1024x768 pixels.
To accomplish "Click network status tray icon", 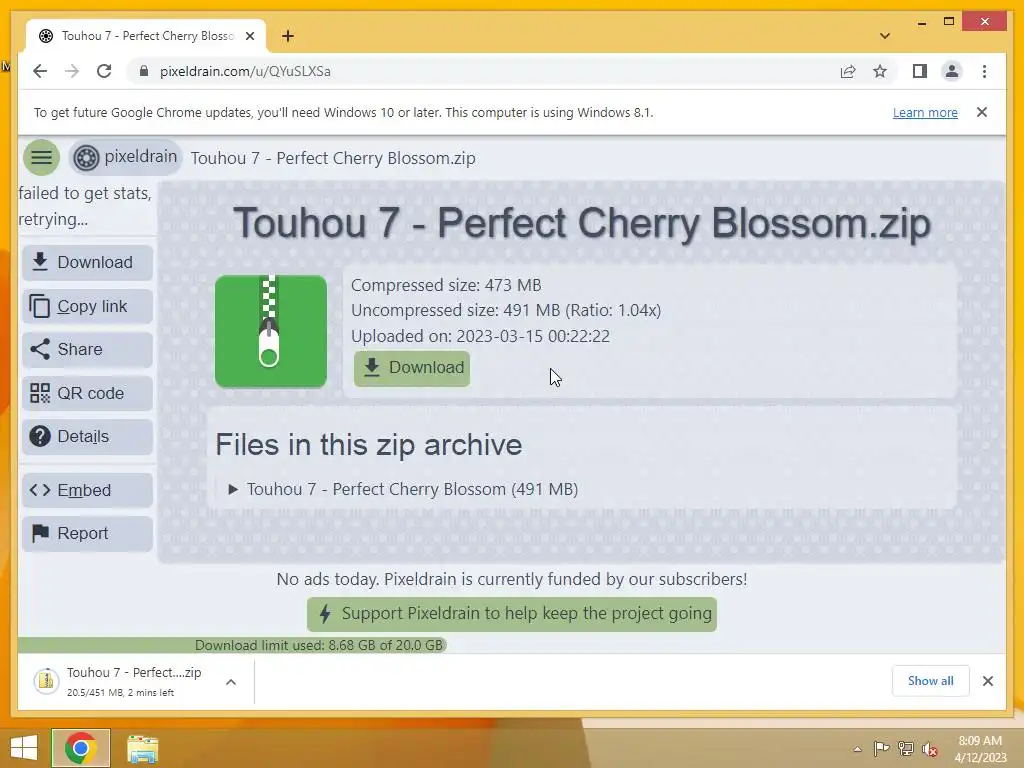I will pos(906,748).
